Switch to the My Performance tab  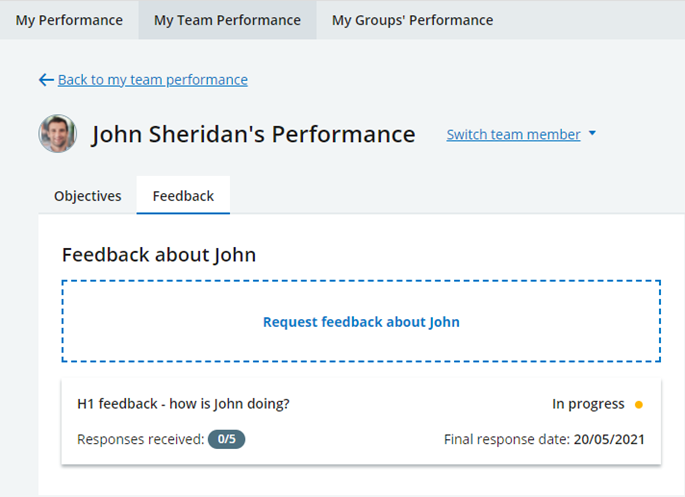[69, 20]
